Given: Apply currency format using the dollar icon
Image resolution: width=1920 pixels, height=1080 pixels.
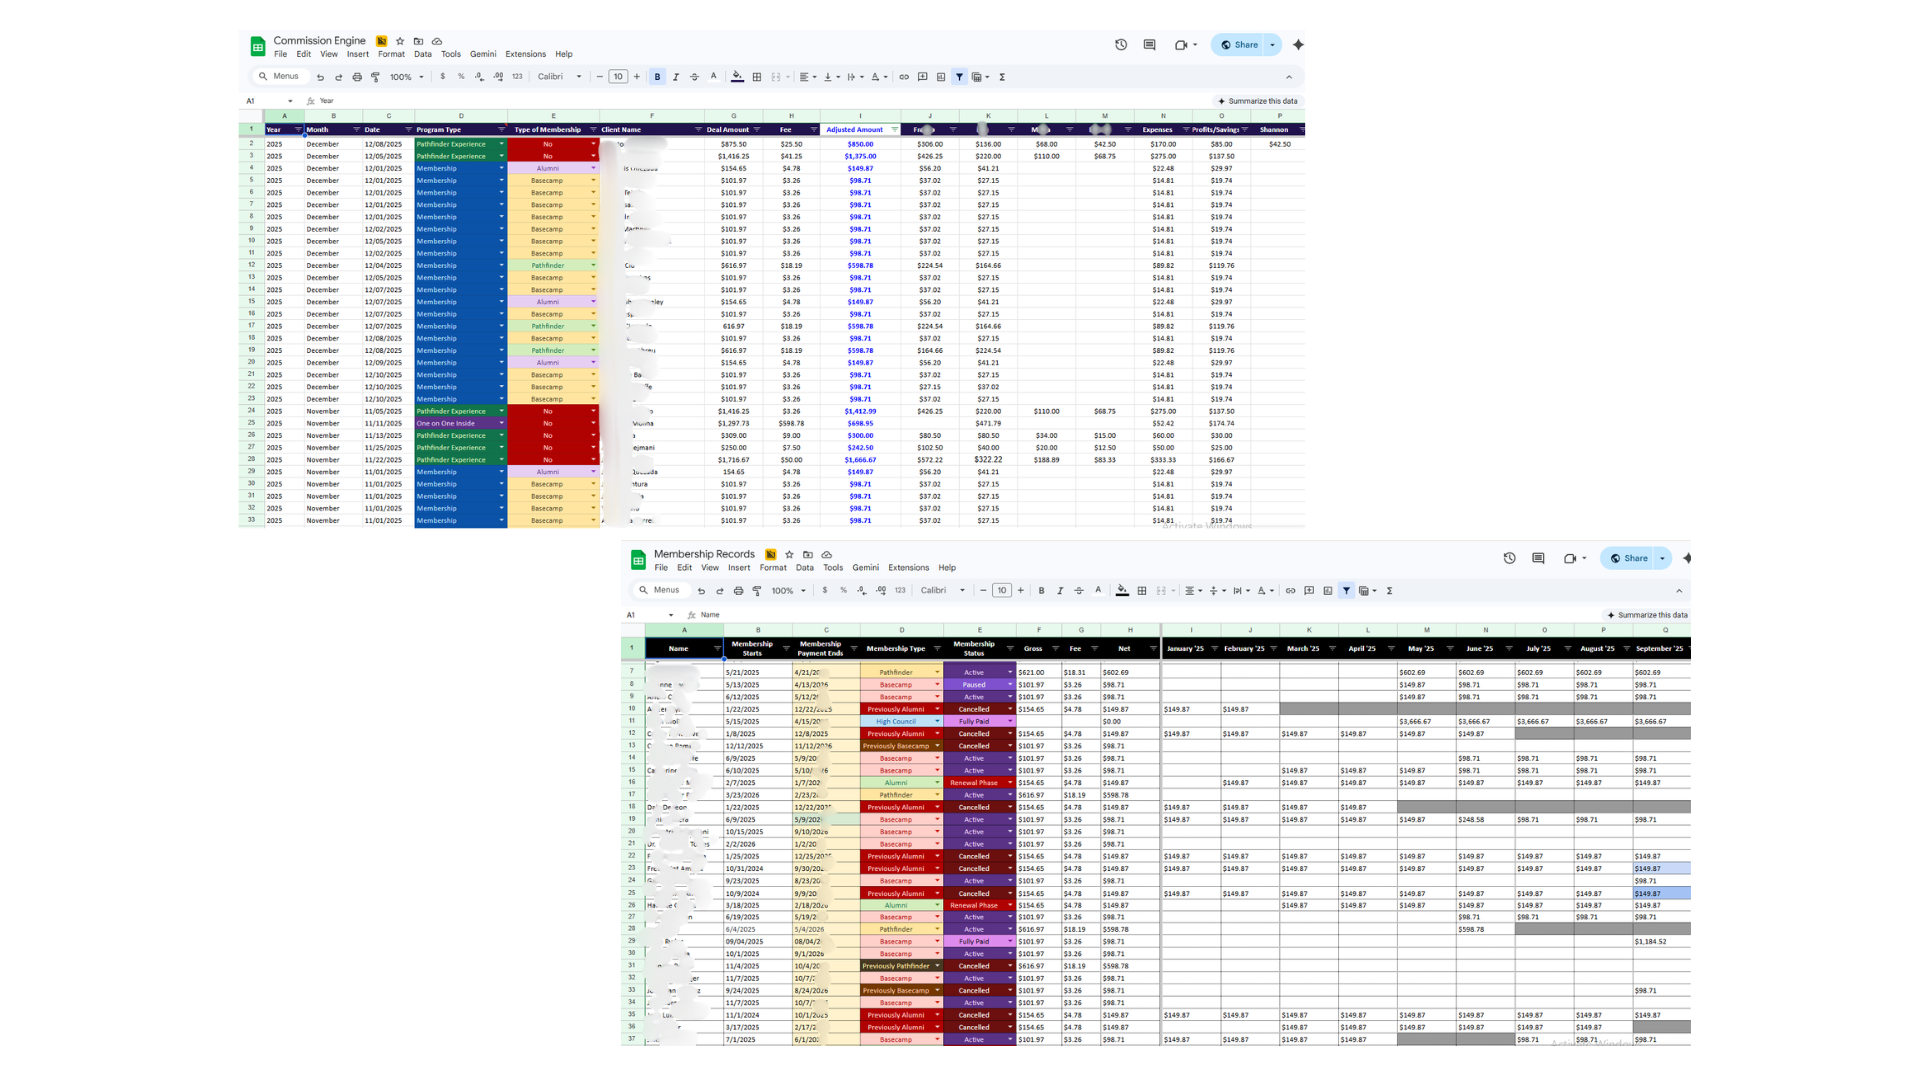Looking at the screenshot, I should (444, 76).
